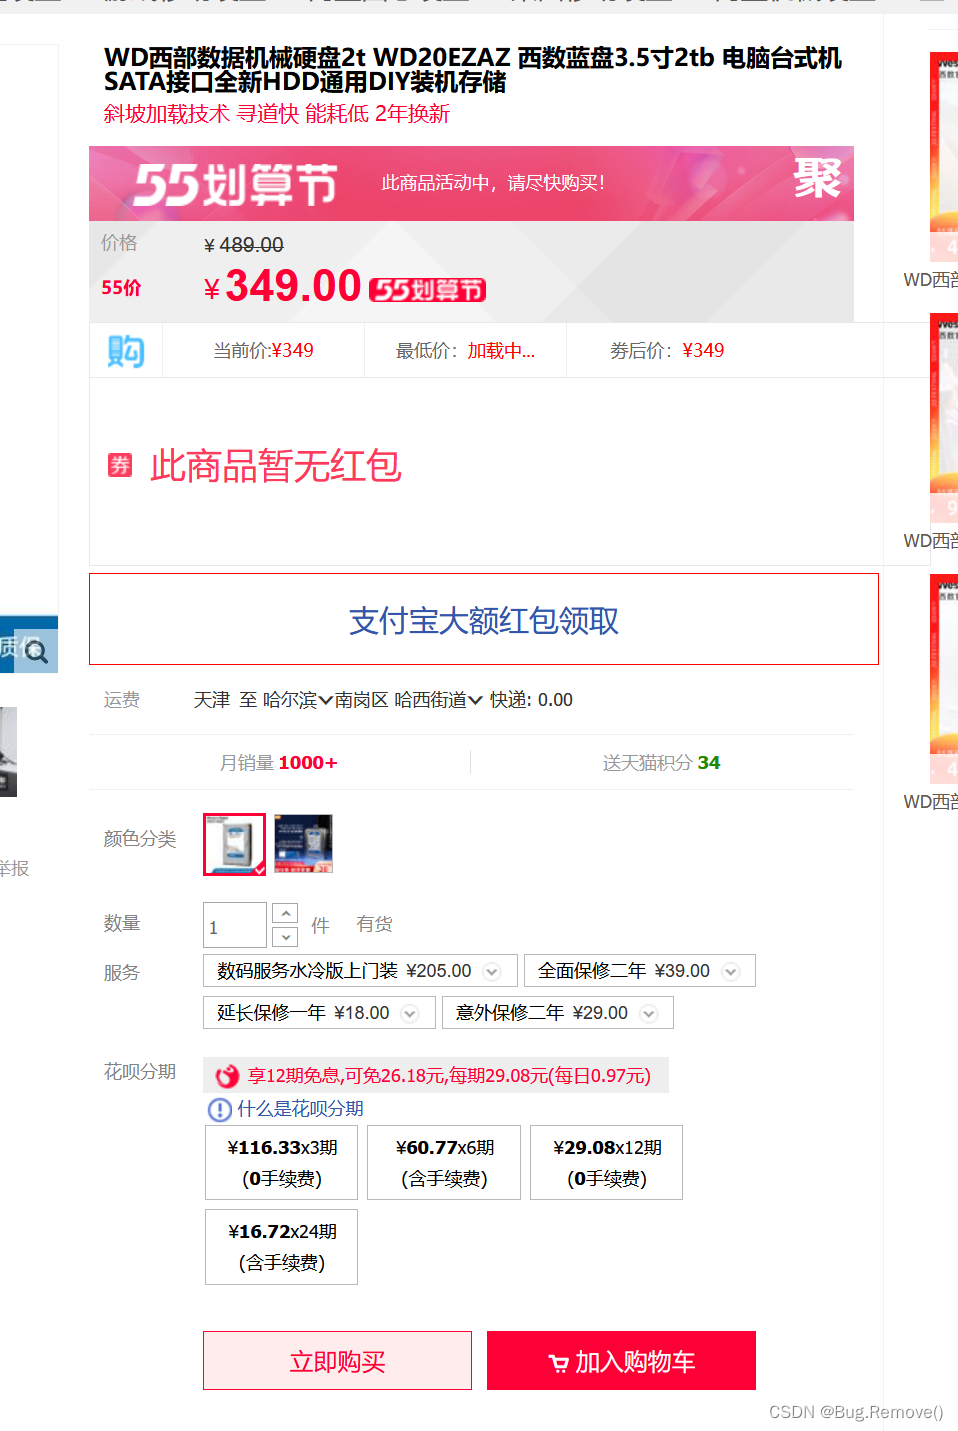Click the blue 购 price tracker icon
958x1431 pixels.
[x=126, y=351]
